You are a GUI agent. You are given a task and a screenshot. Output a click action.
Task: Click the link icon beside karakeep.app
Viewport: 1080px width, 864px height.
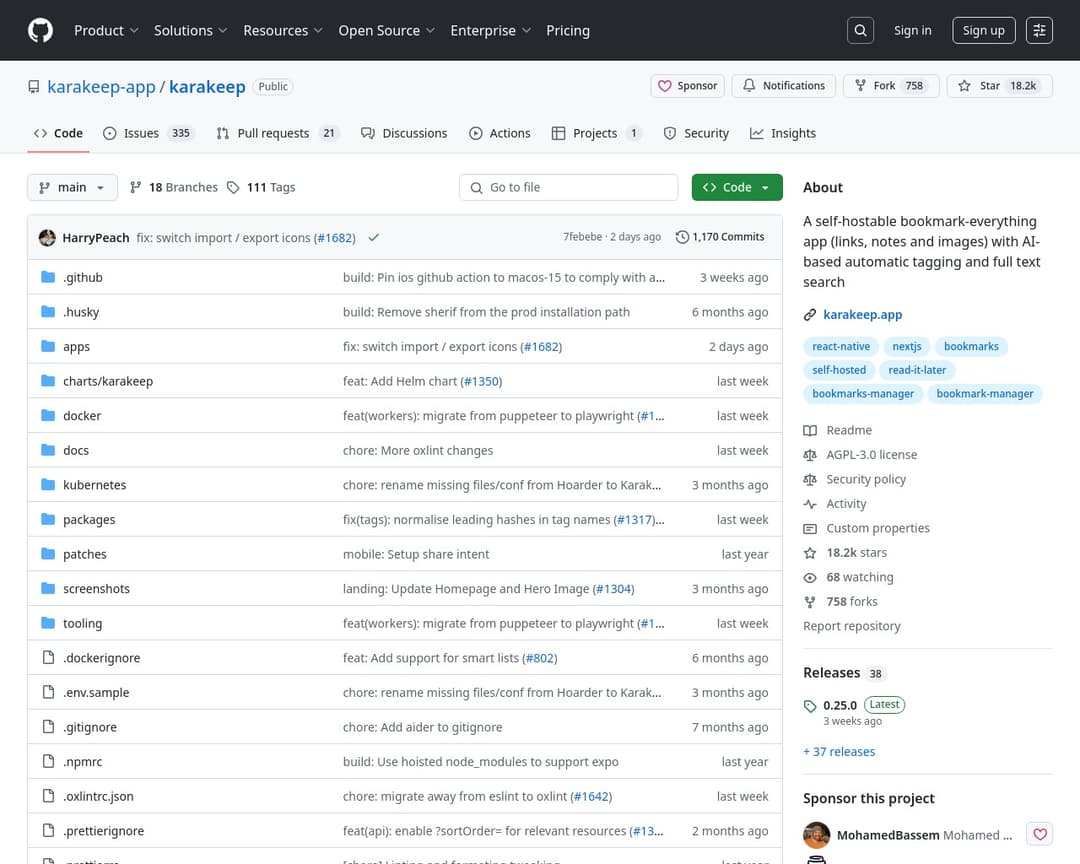point(810,315)
